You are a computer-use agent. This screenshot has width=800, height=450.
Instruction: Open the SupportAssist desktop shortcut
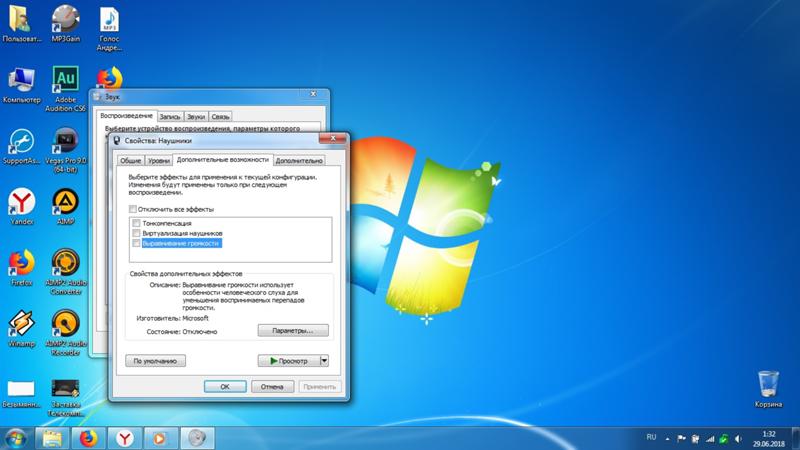click(21, 147)
